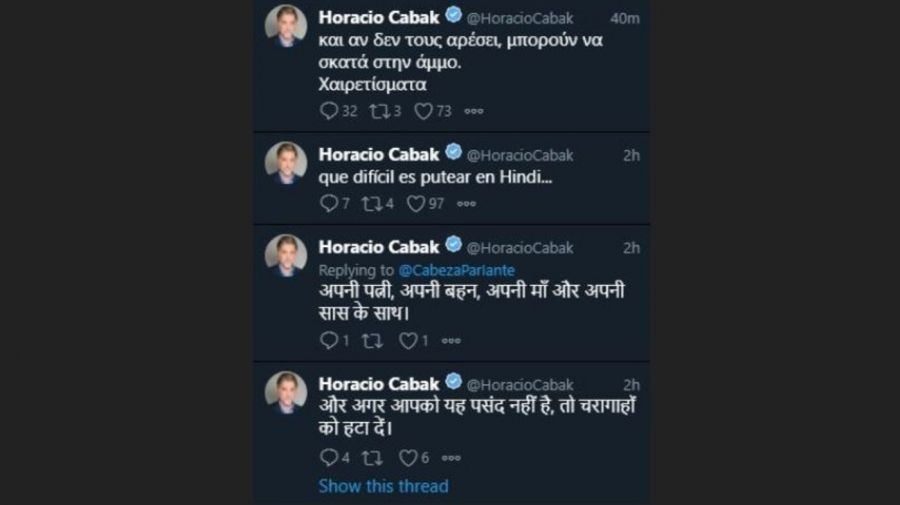Reply to the 'putear en Hindi' tweet
This screenshot has width=900, height=505.
coord(328,203)
